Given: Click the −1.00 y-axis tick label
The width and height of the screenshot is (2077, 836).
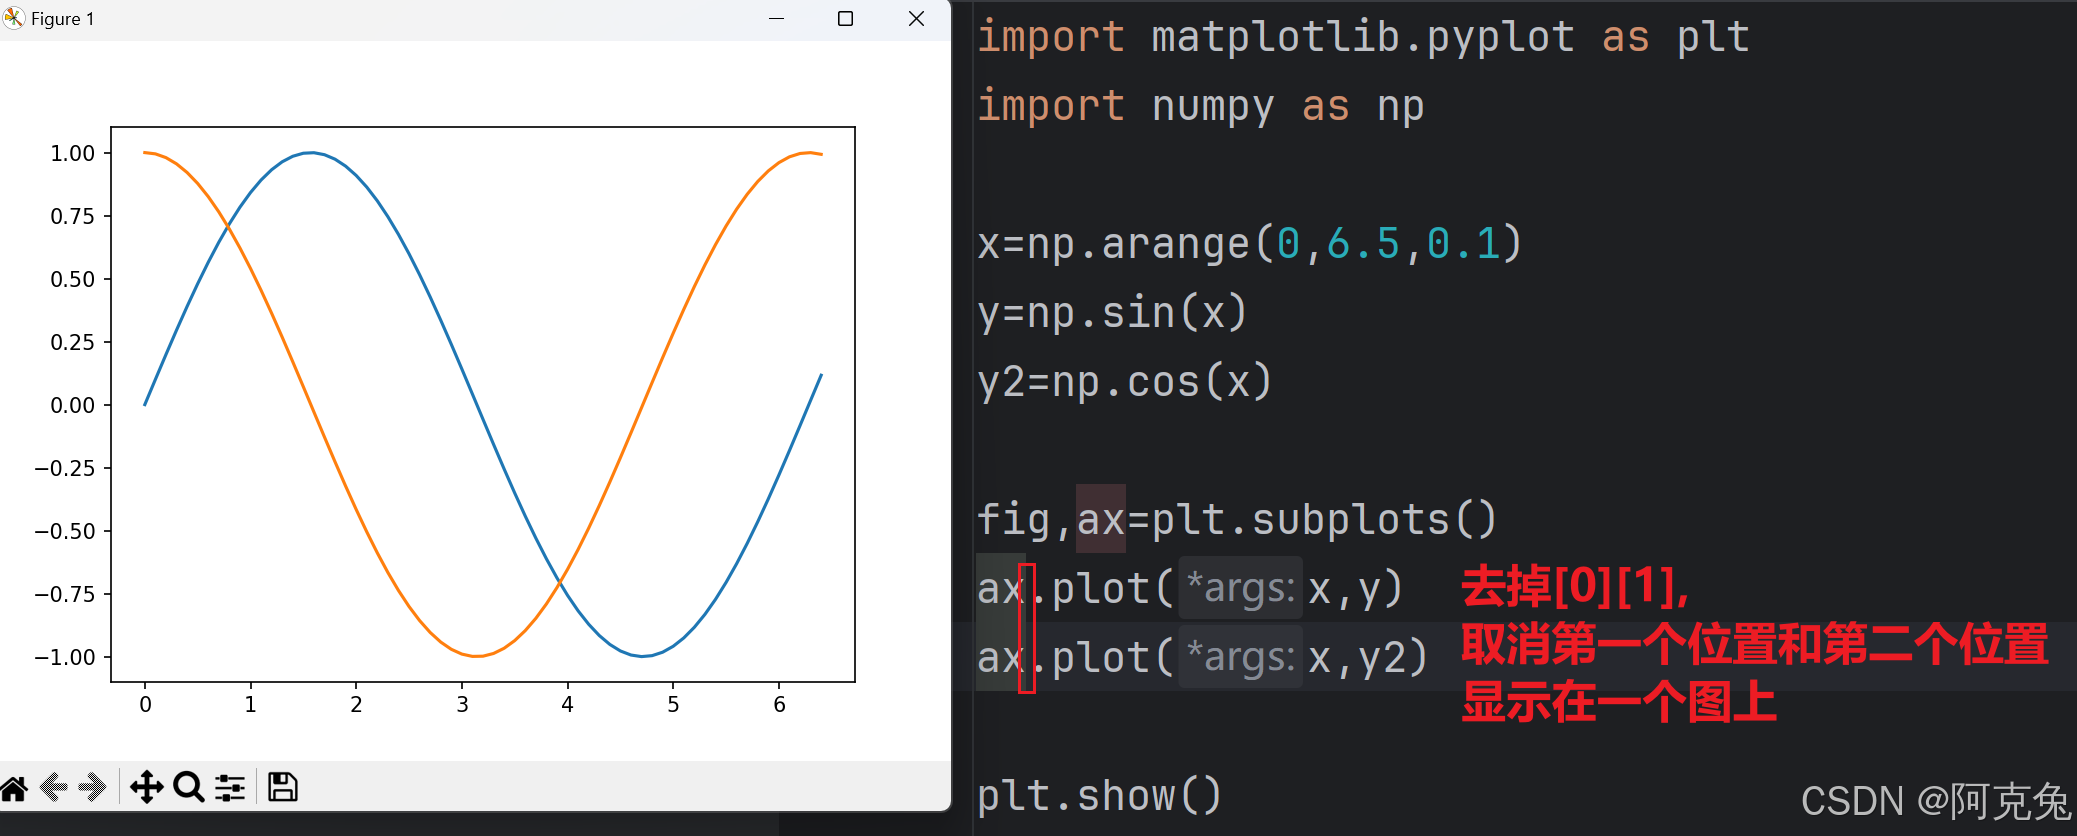Looking at the screenshot, I should click(65, 657).
